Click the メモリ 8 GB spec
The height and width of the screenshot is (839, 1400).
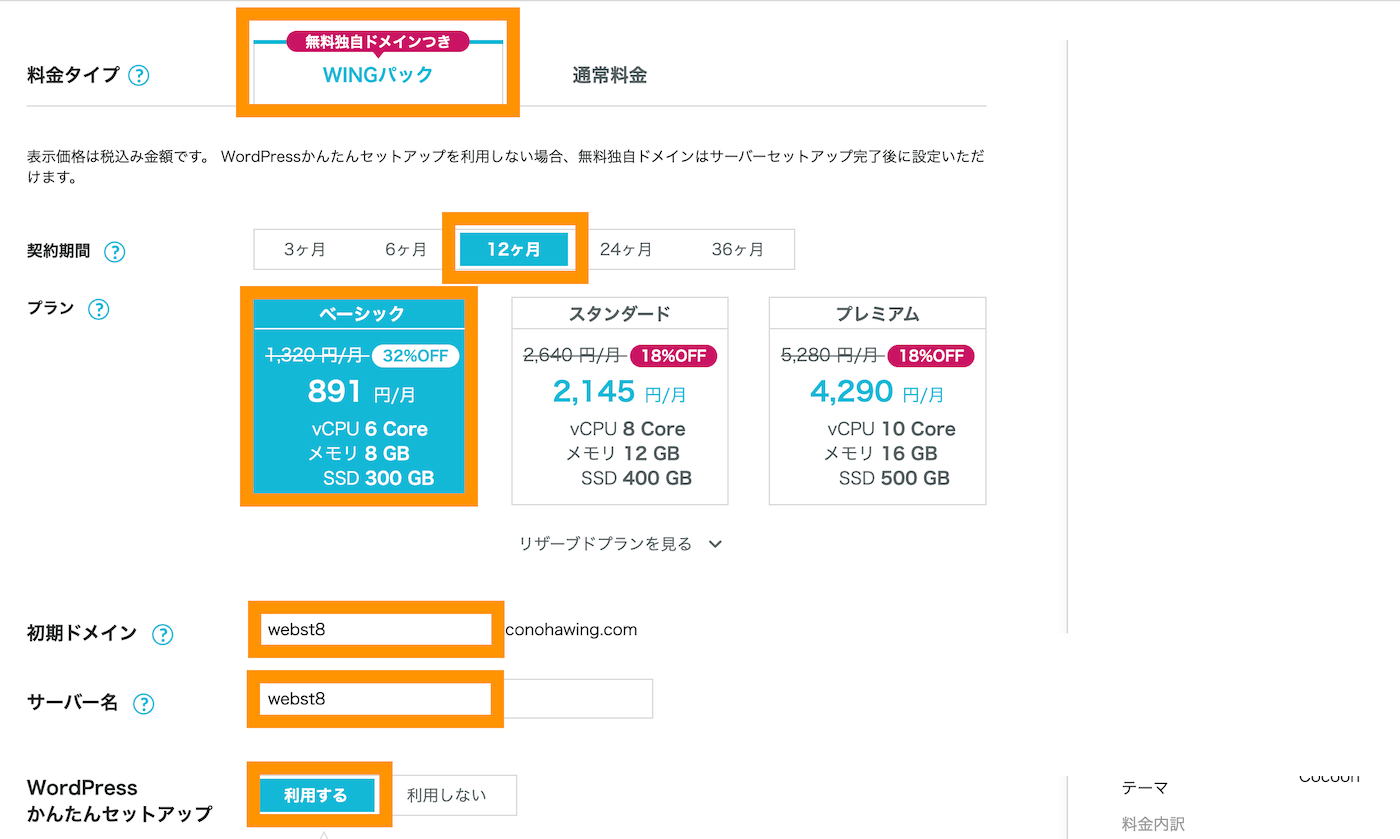(x=358, y=454)
